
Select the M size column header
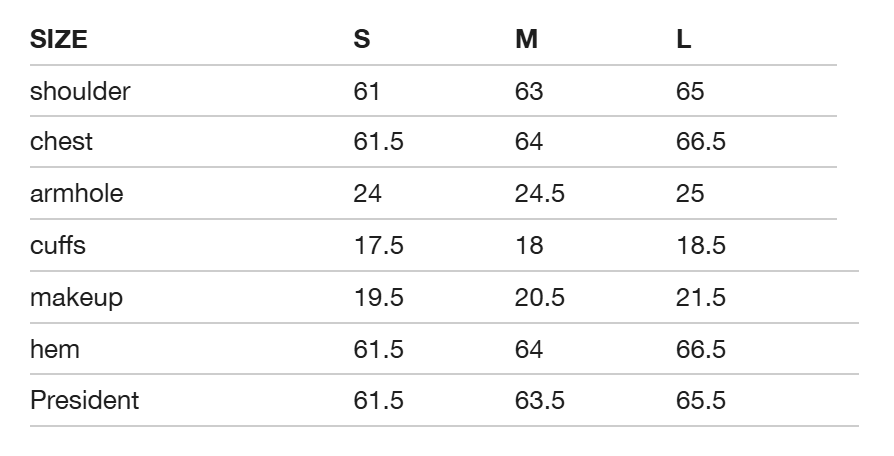pos(526,39)
